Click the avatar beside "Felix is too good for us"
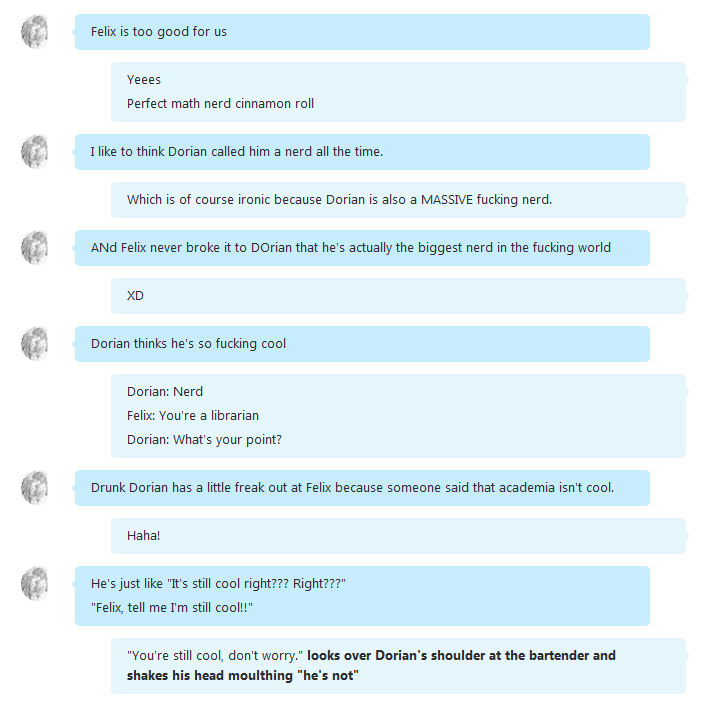The width and height of the screenshot is (706, 701). point(35,32)
